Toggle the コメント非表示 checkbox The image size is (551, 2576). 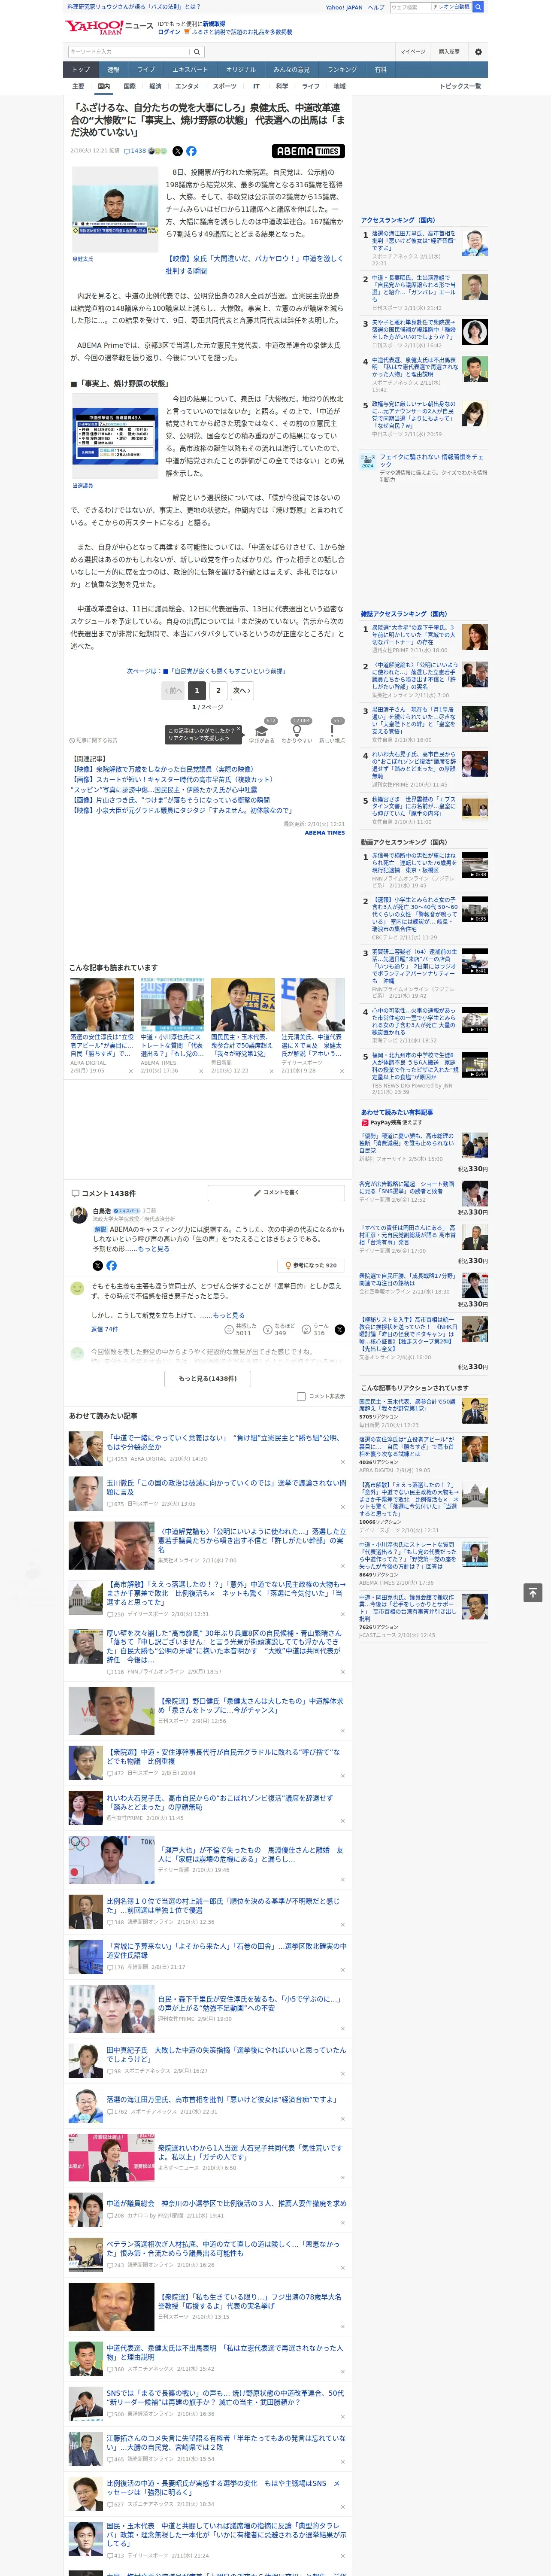tap(301, 1396)
